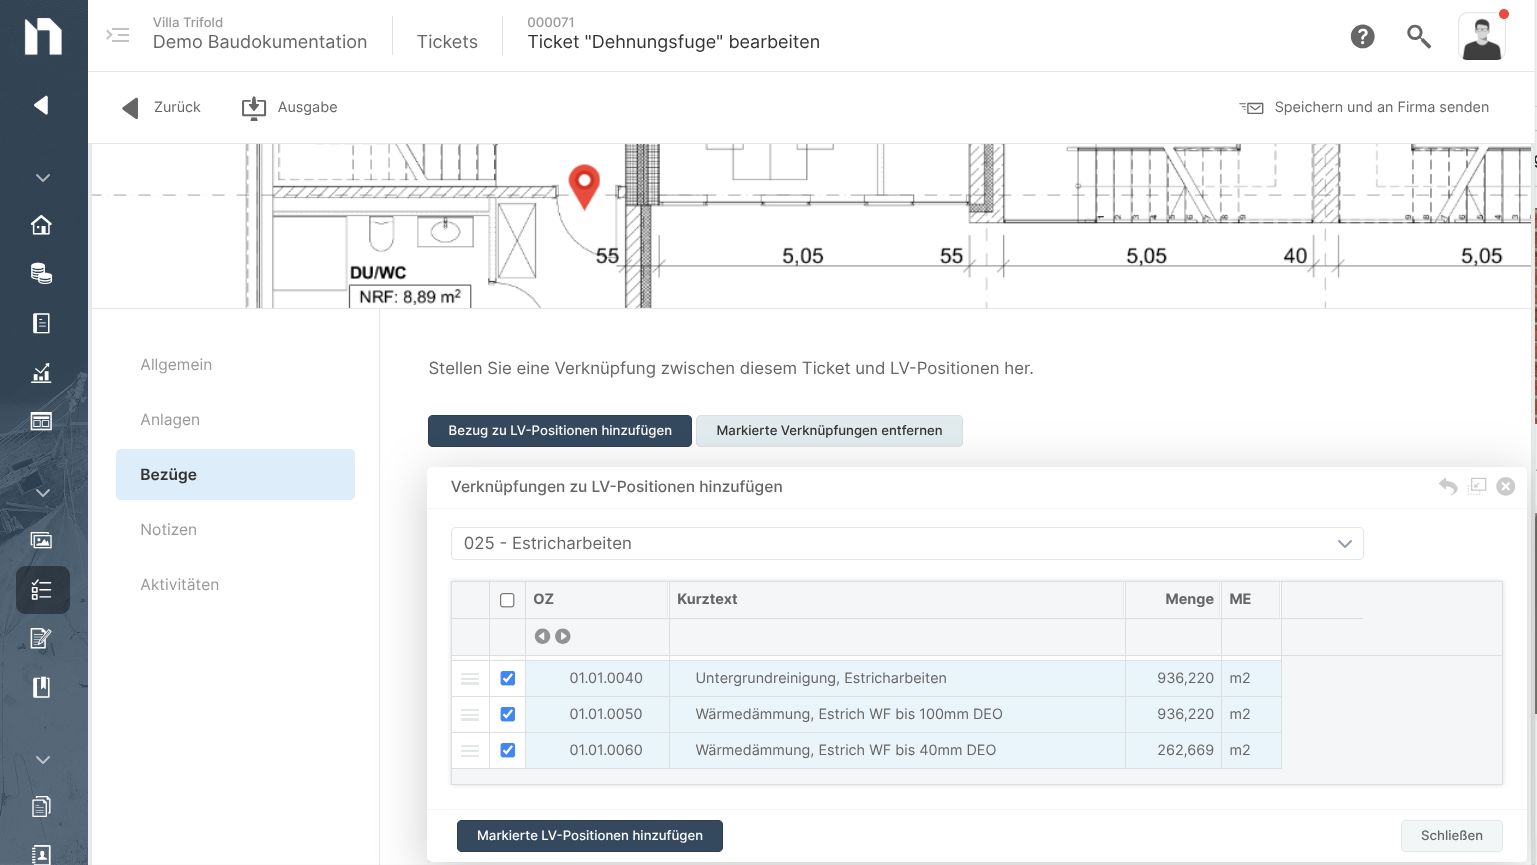Toggle the select-all checkbox in table header

coord(507,600)
